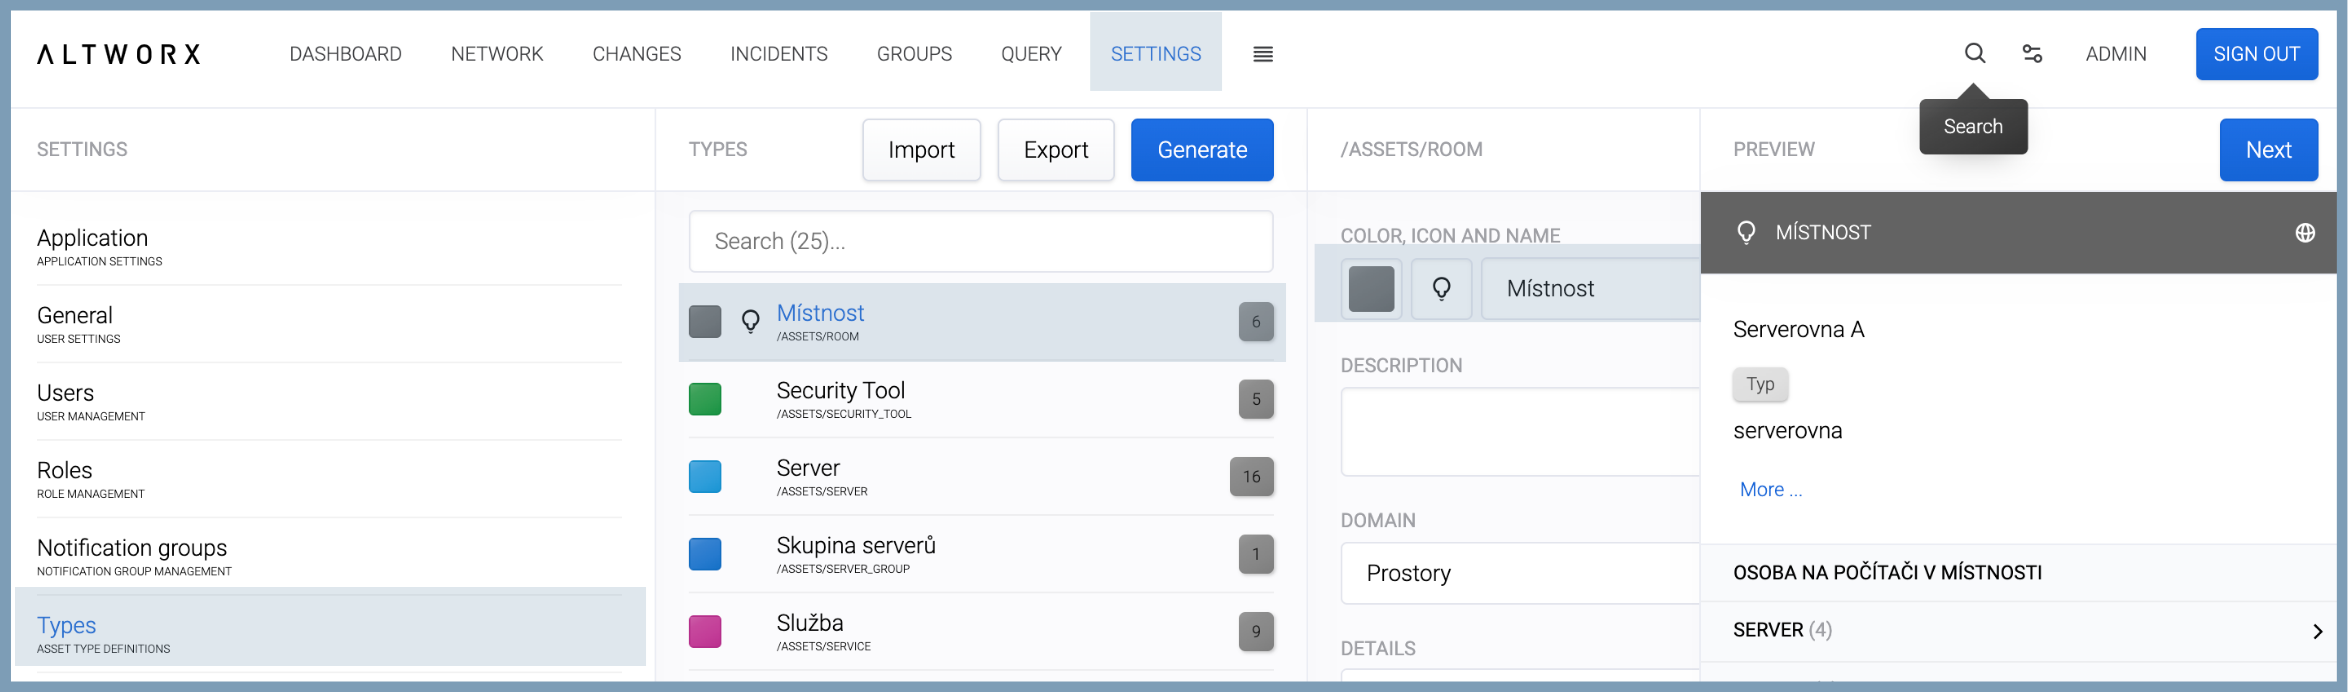Click the ALTWORX logo
The width and height of the screenshot is (2348, 692).
[119, 54]
